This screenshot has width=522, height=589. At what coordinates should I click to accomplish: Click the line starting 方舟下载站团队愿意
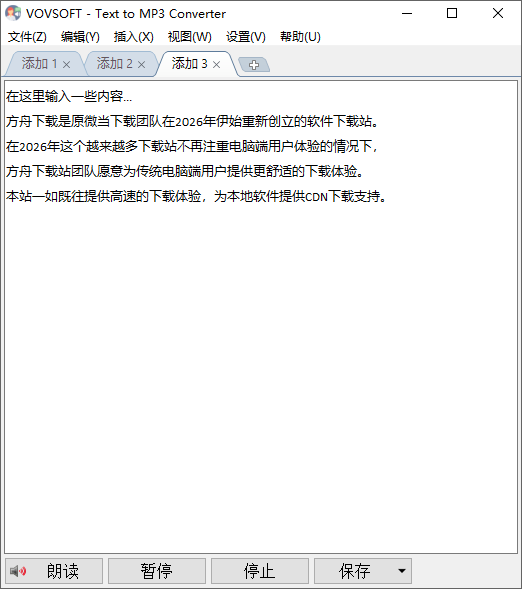pyautogui.click(x=185, y=171)
